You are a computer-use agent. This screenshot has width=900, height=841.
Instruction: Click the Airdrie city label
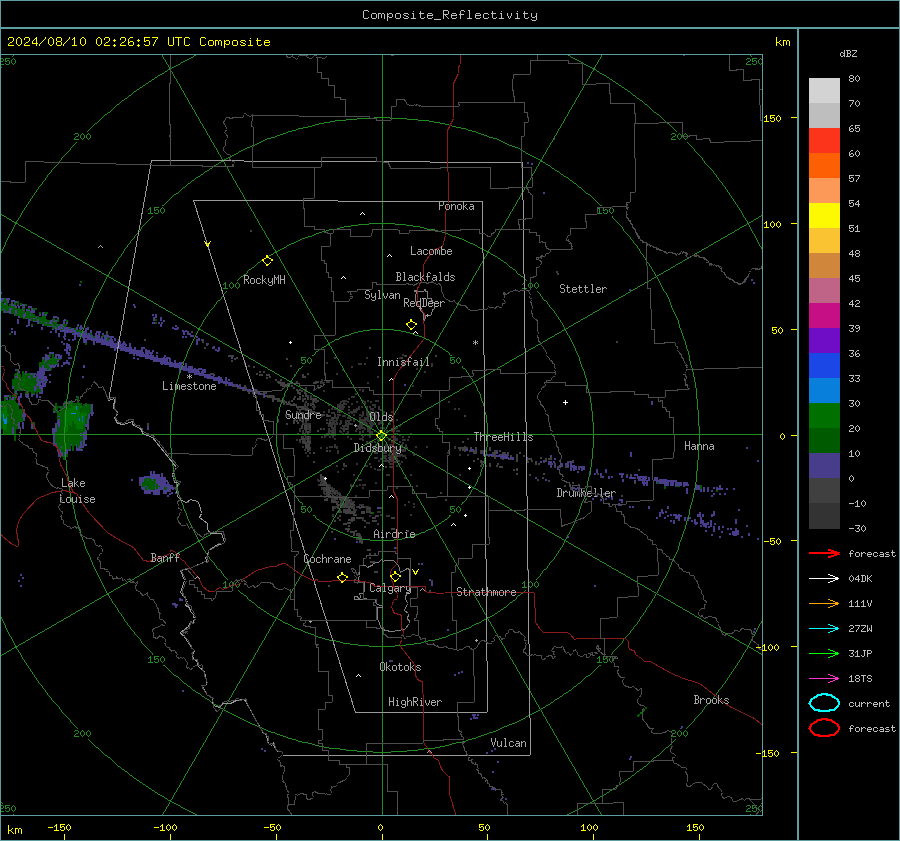click(394, 534)
